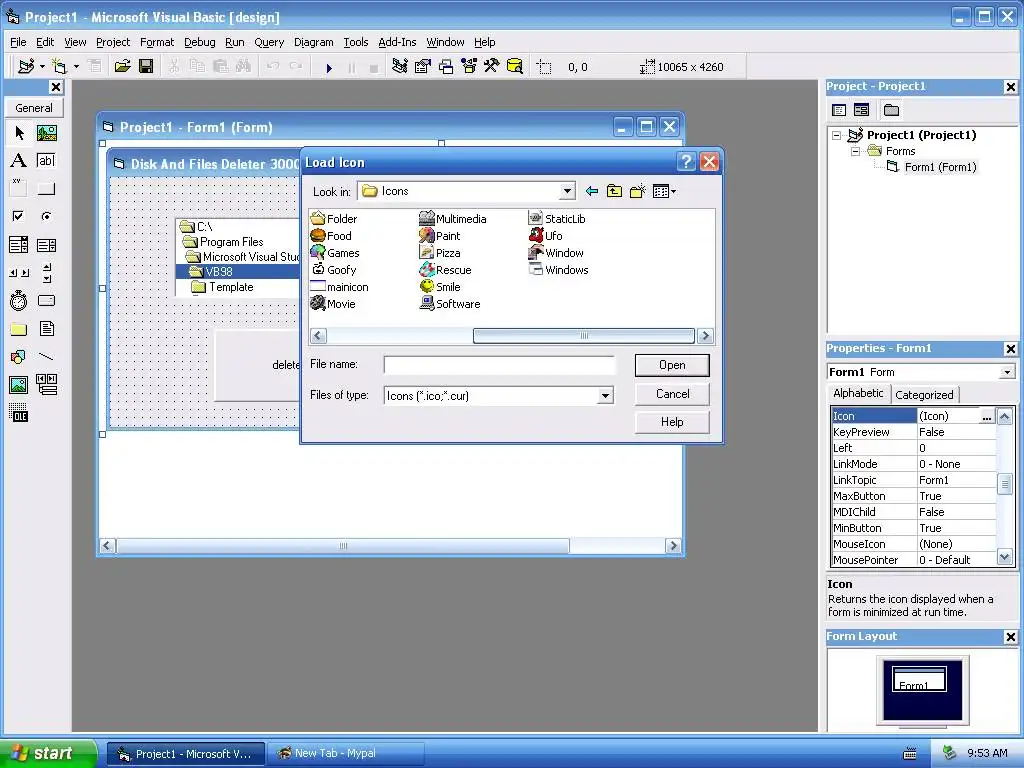This screenshot has width=1024, height=768.
Task: Open the Add Project toolbar dropdown arrow
Action: point(42,67)
